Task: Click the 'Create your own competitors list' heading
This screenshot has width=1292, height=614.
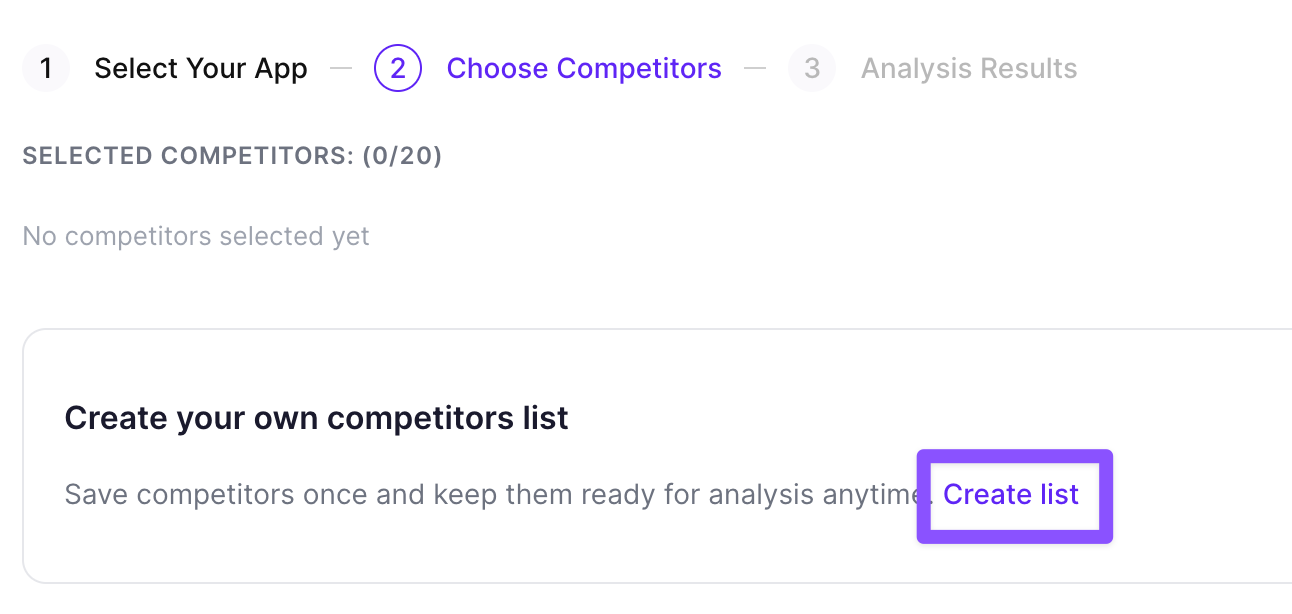Action: (x=316, y=417)
